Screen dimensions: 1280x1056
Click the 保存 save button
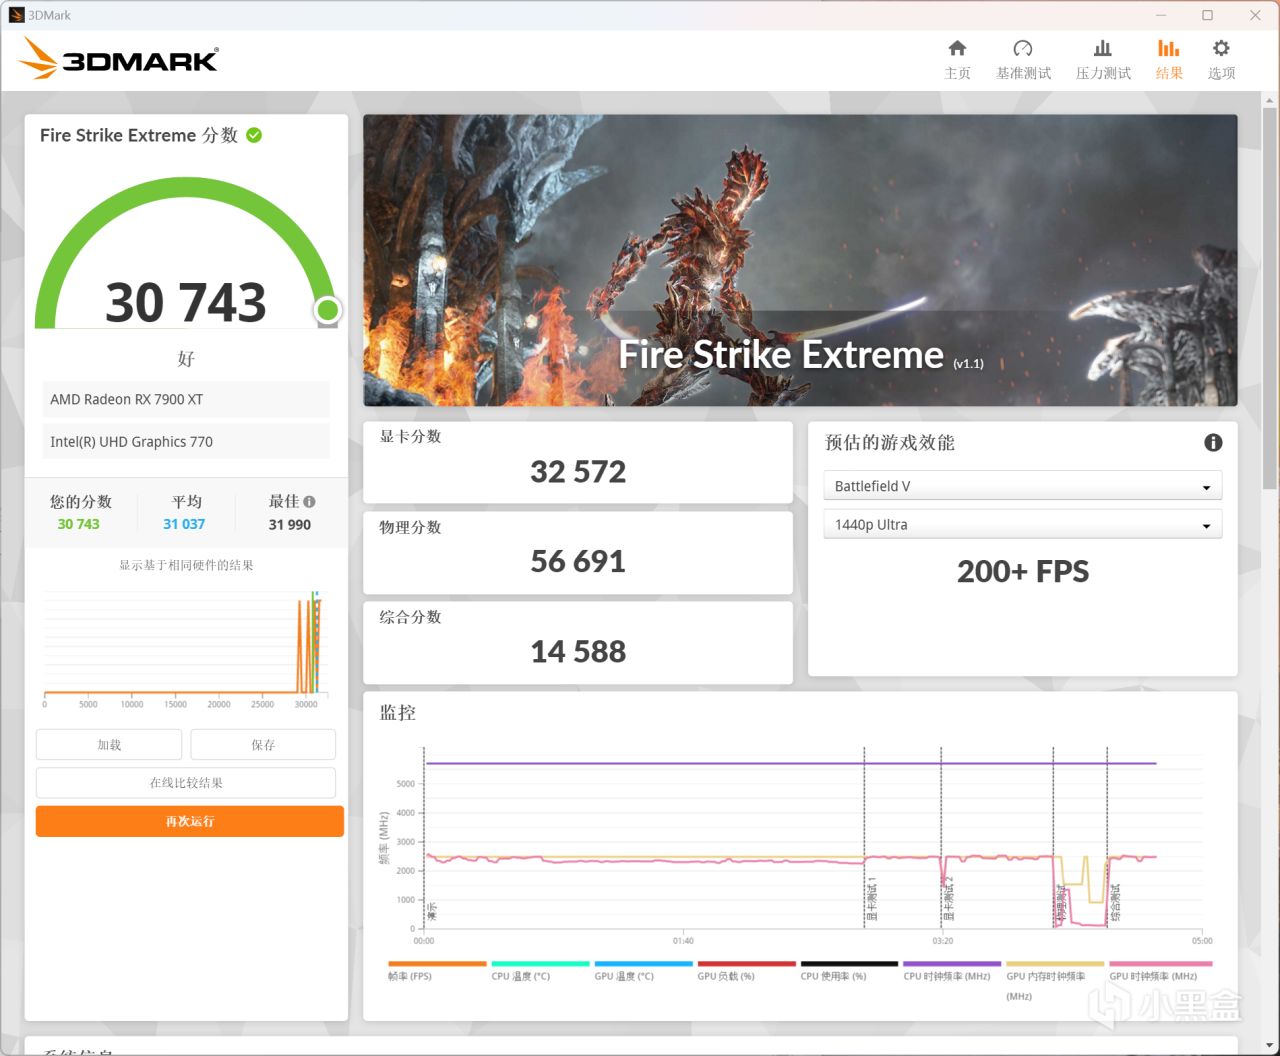tap(263, 745)
